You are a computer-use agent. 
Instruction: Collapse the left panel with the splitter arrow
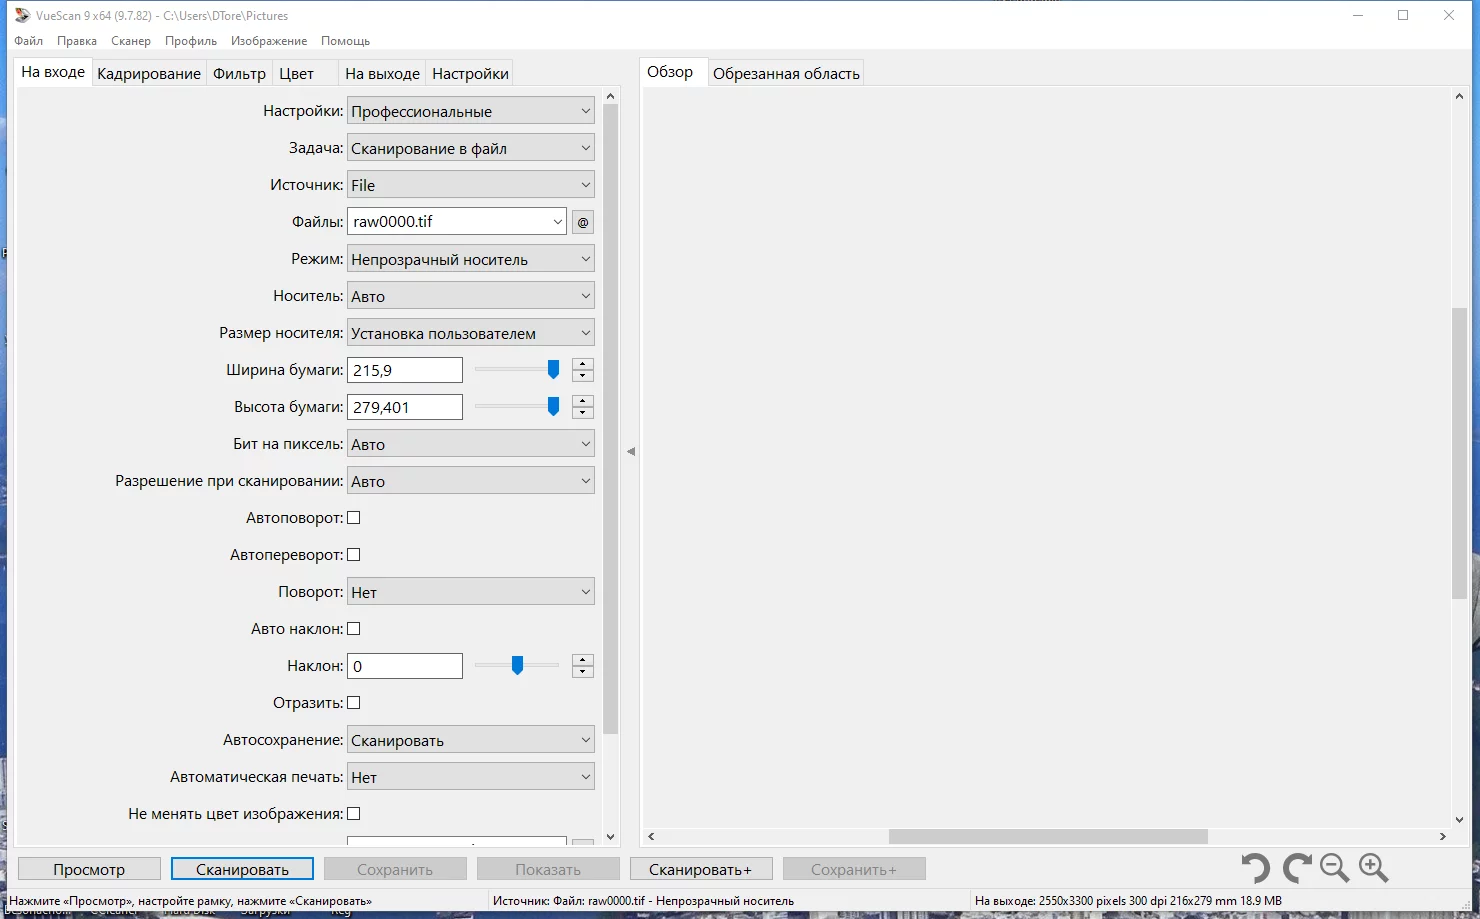click(x=631, y=452)
